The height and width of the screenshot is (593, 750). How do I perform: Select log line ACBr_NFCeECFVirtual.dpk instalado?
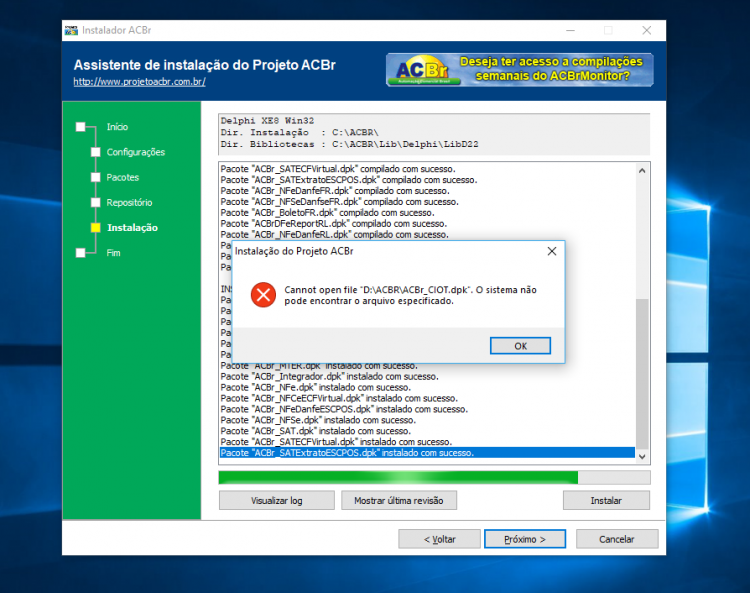339,398
